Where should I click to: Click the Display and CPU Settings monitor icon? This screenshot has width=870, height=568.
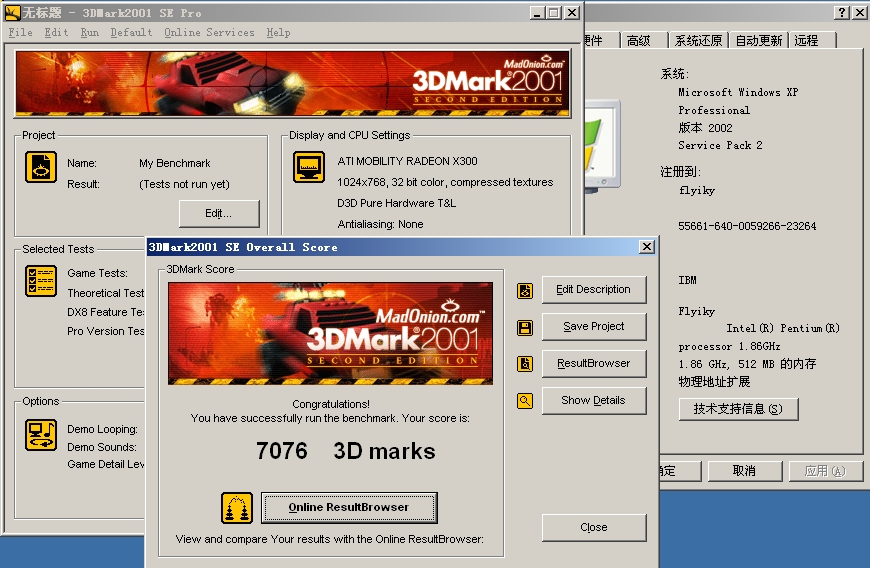click(308, 166)
